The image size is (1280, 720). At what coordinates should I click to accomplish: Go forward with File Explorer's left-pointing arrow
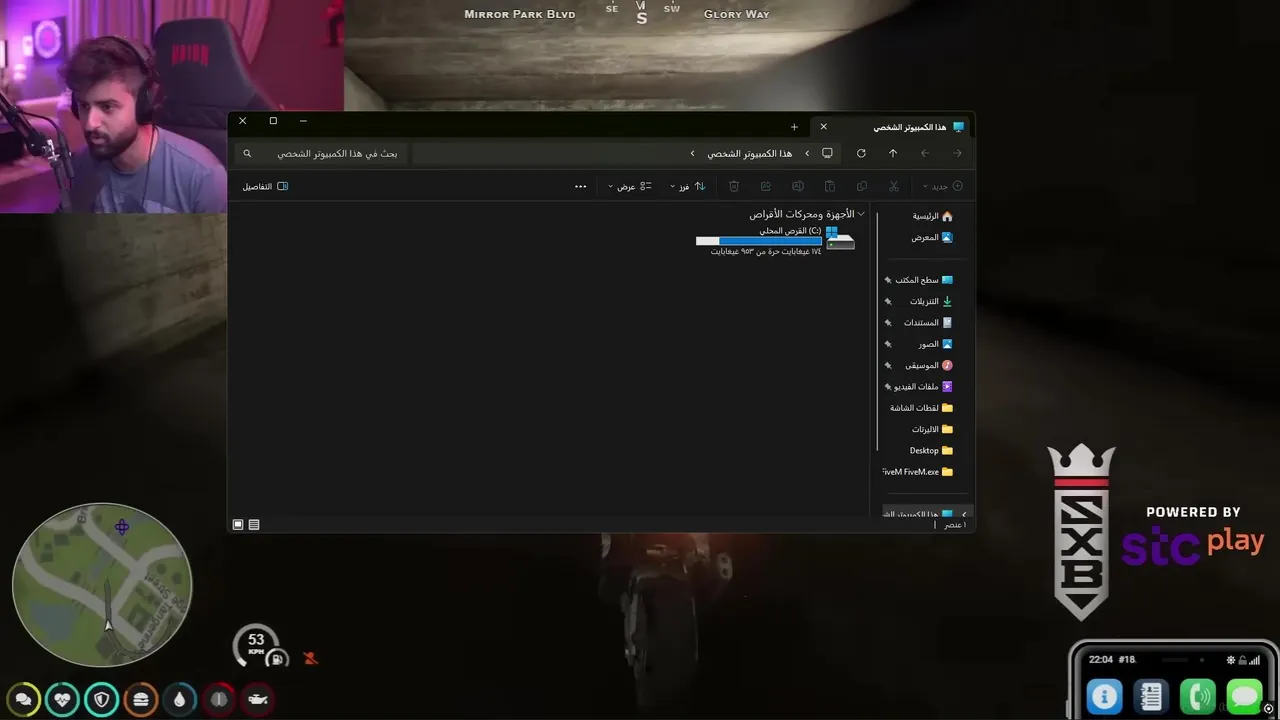(x=925, y=153)
